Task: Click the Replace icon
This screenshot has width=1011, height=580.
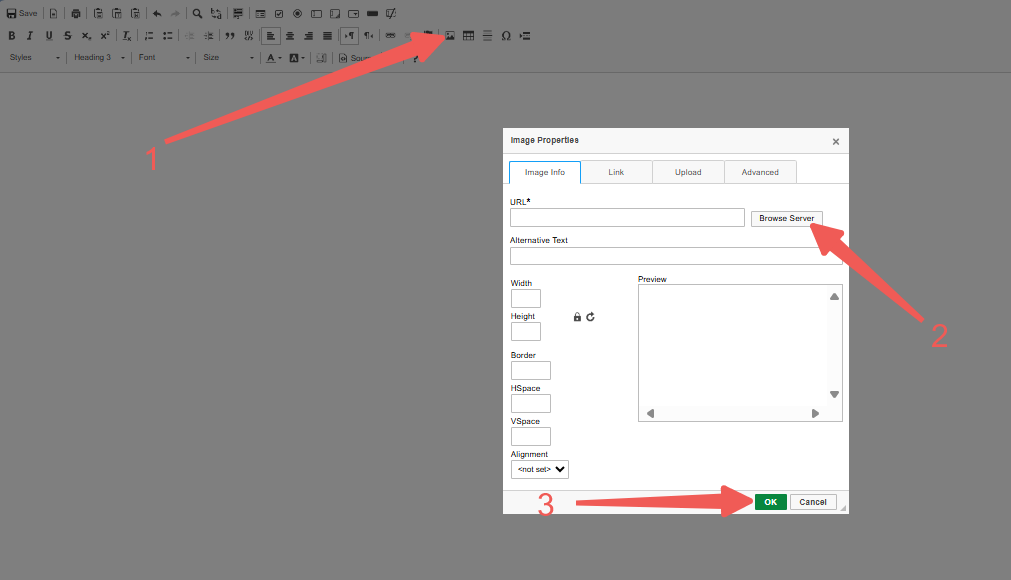Action: click(x=216, y=14)
